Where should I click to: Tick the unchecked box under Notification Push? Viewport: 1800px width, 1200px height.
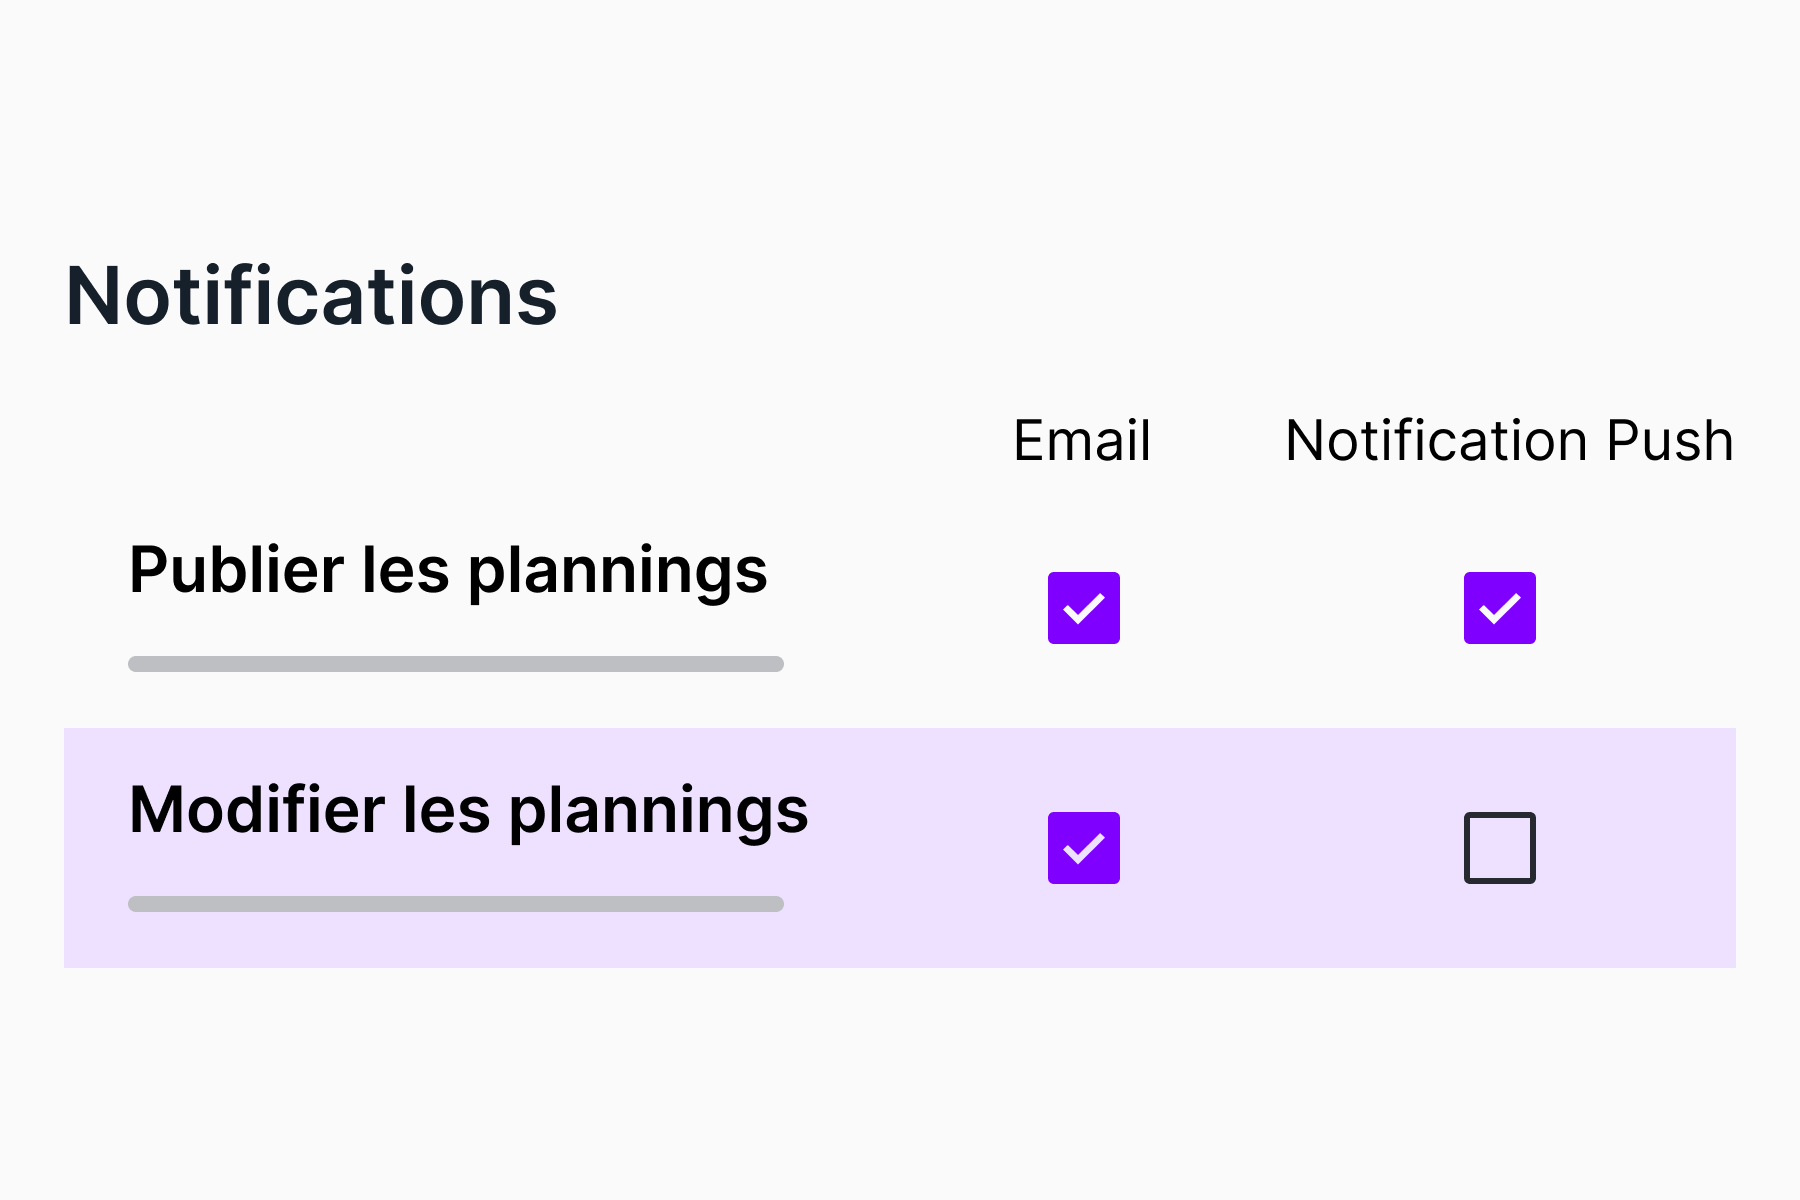click(x=1499, y=848)
